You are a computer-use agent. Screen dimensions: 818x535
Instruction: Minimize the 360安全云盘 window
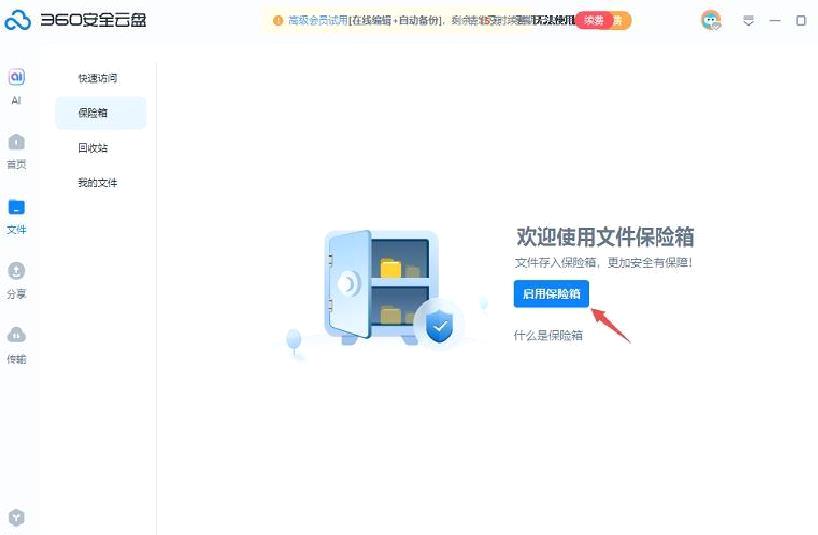tap(775, 21)
